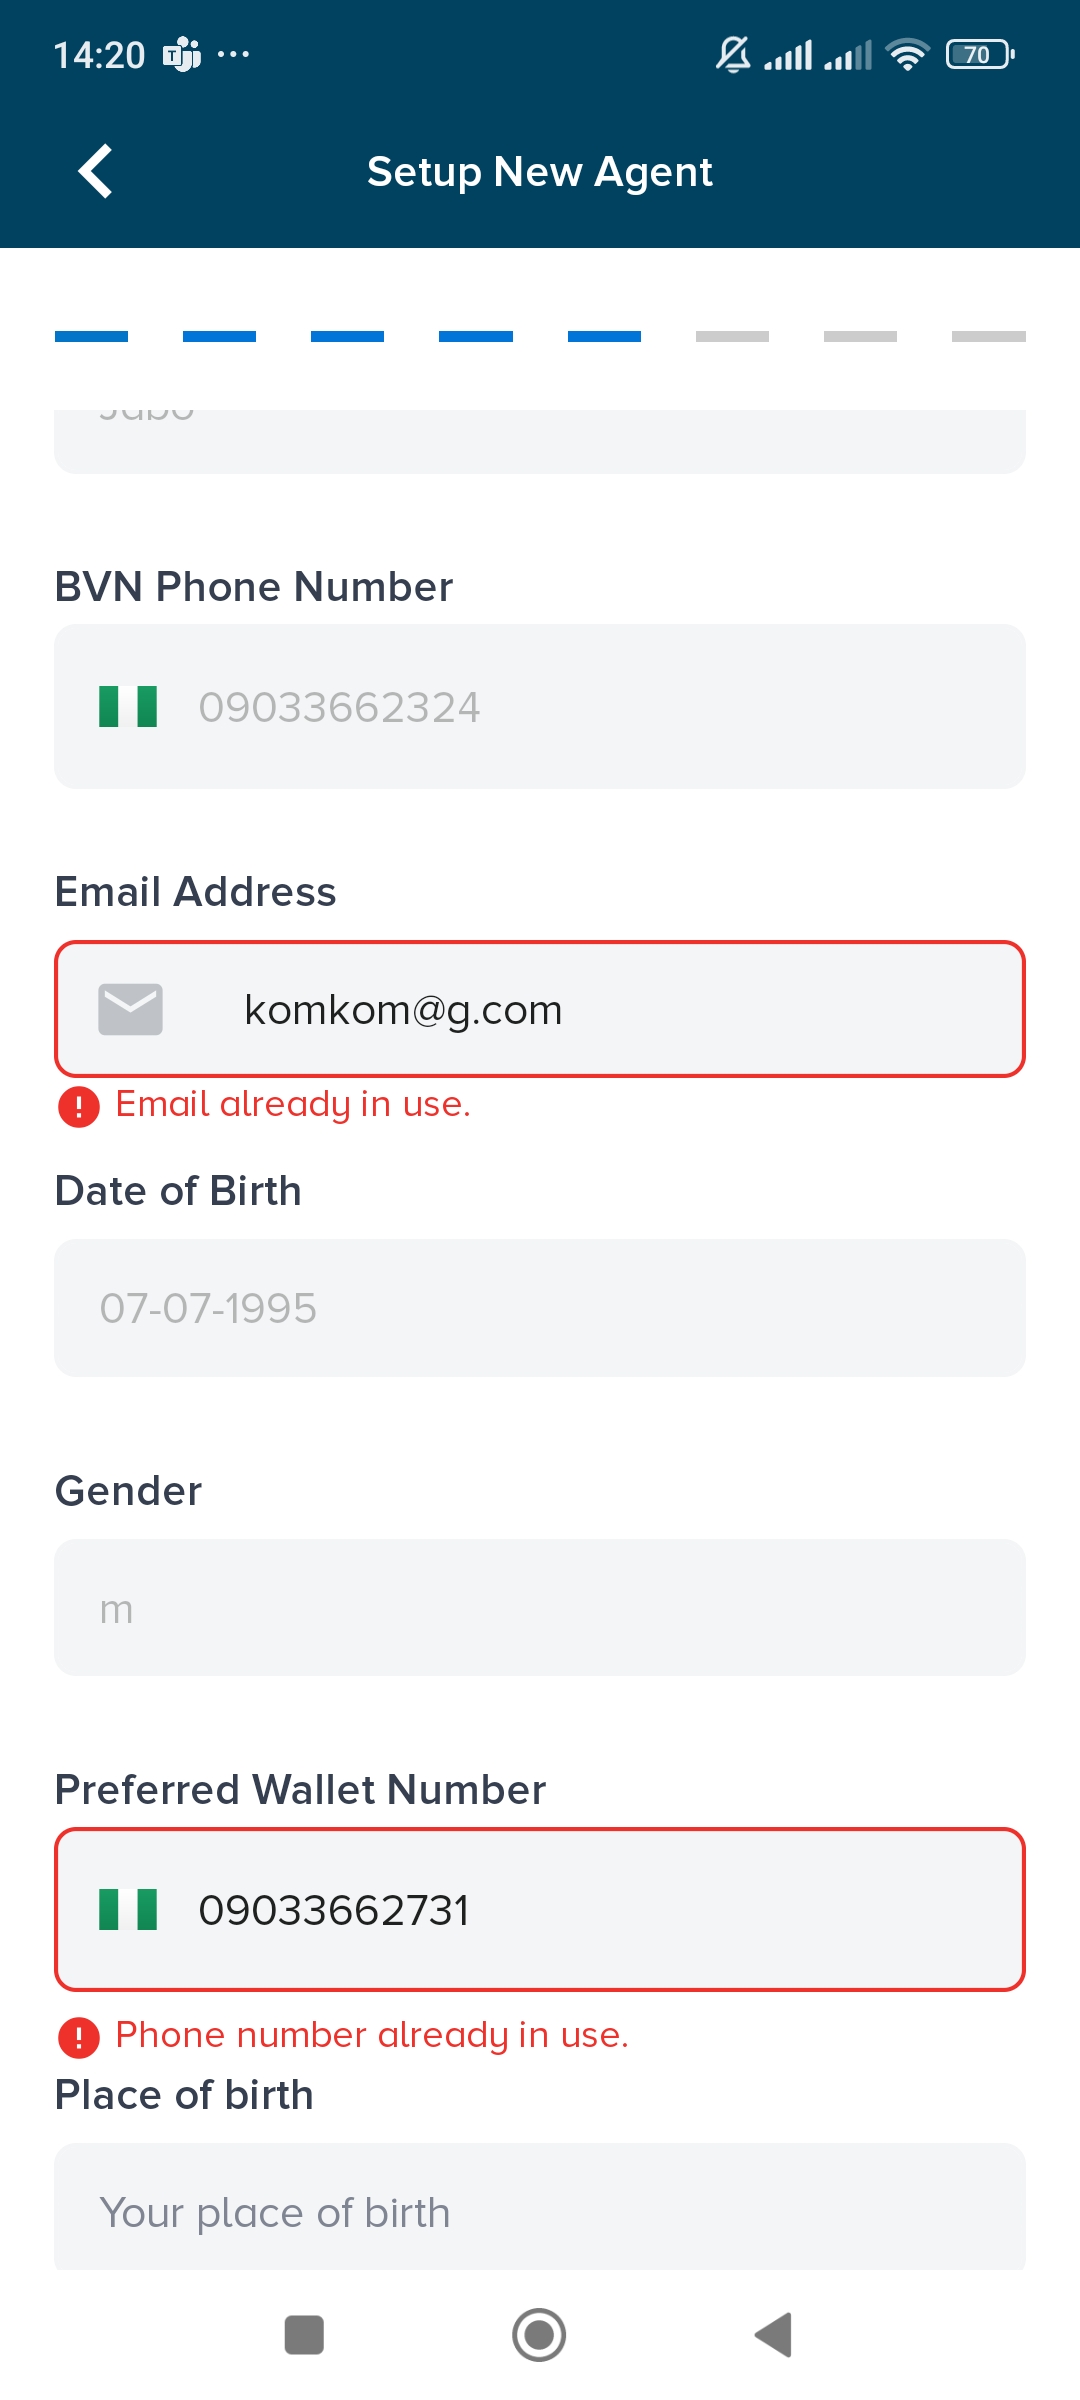Tap Microsoft Teams notification icon in status bar
Image resolution: width=1080 pixels, height=2400 pixels.
181,54
